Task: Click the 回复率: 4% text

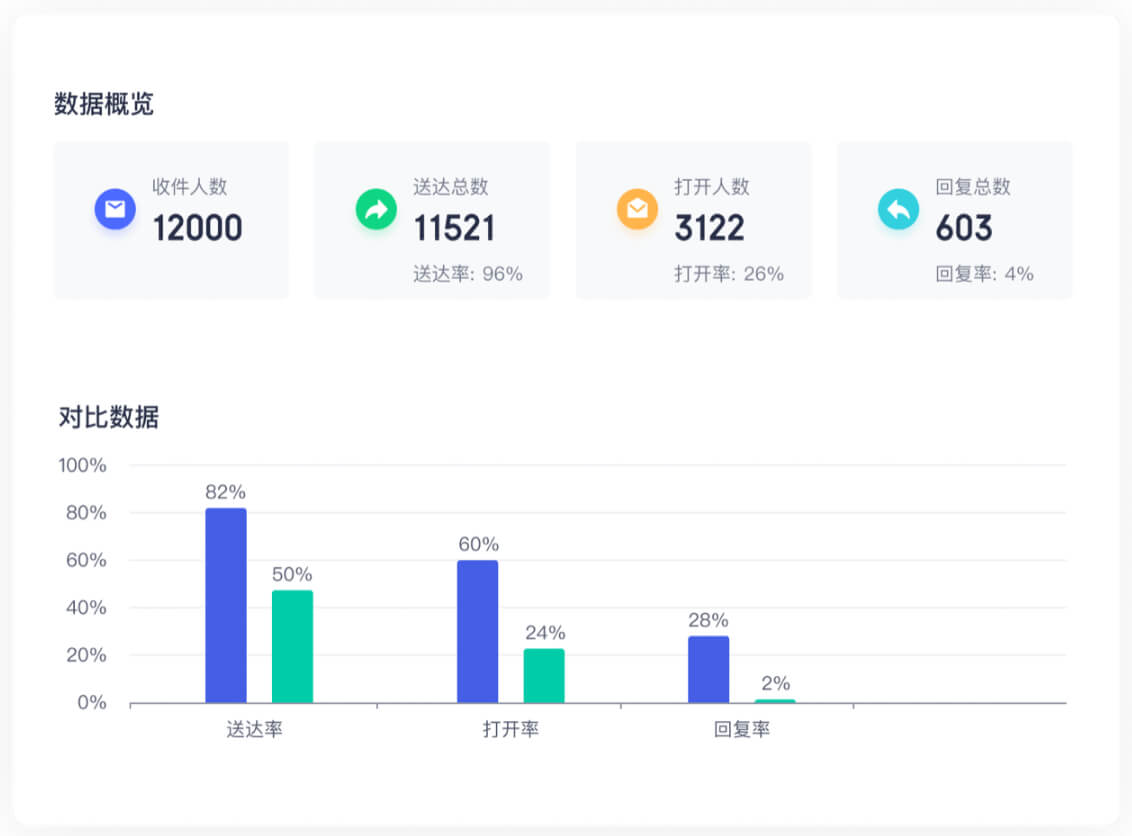Action: pyautogui.click(x=985, y=274)
